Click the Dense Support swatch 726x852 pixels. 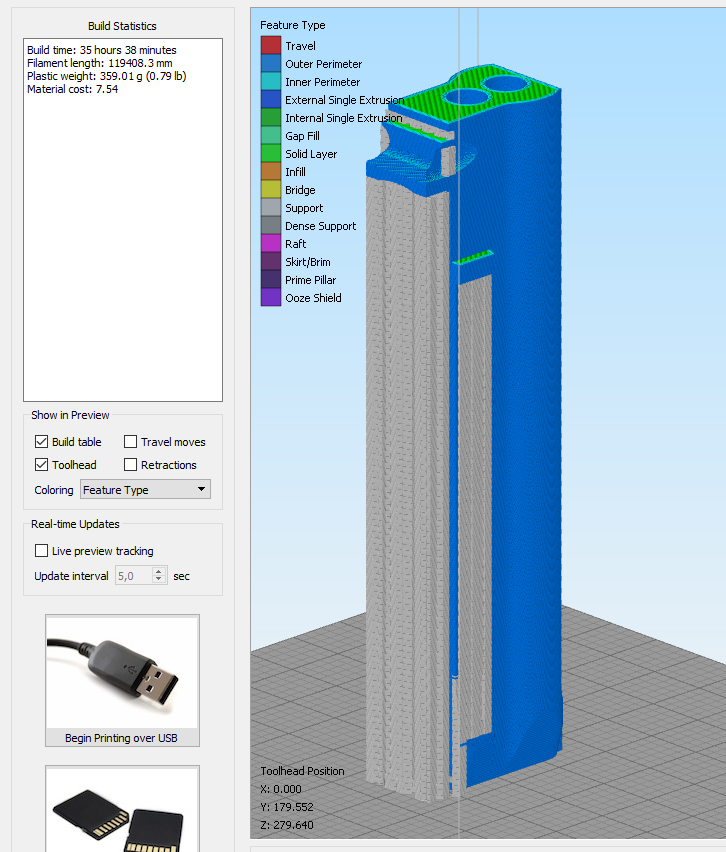(x=271, y=225)
